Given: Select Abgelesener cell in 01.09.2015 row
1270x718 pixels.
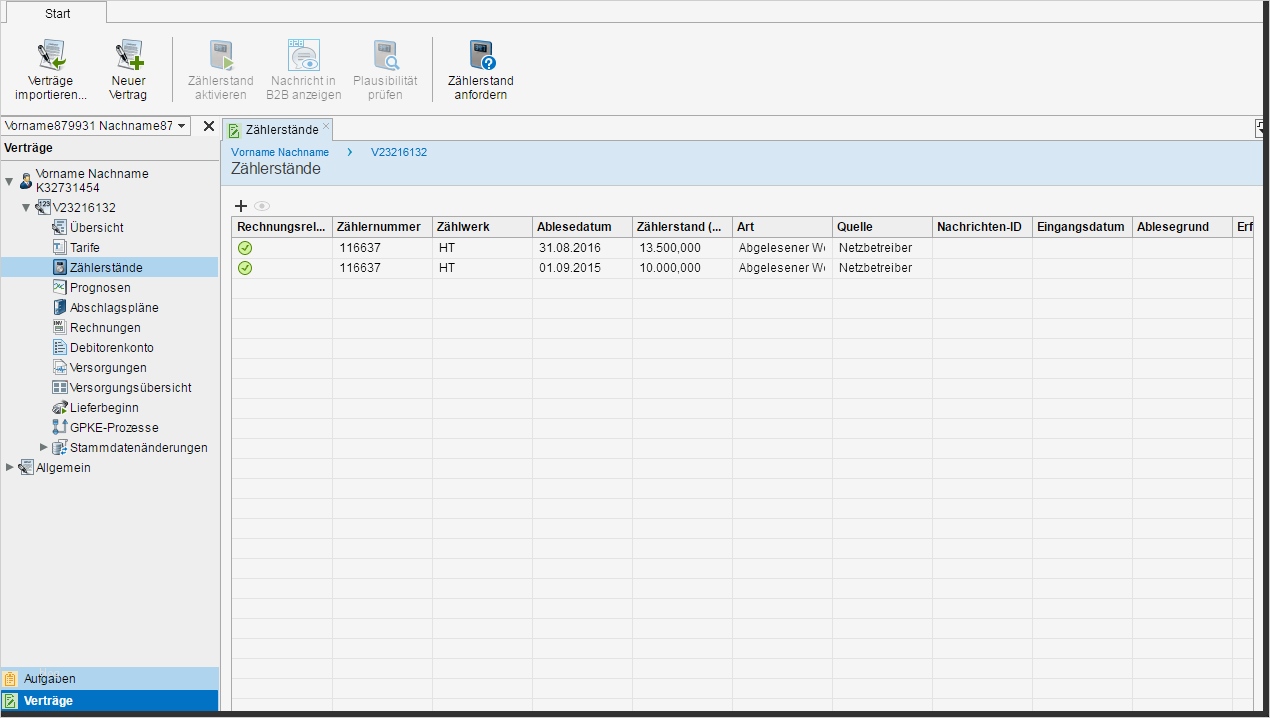Looking at the screenshot, I should pos(782,268).
